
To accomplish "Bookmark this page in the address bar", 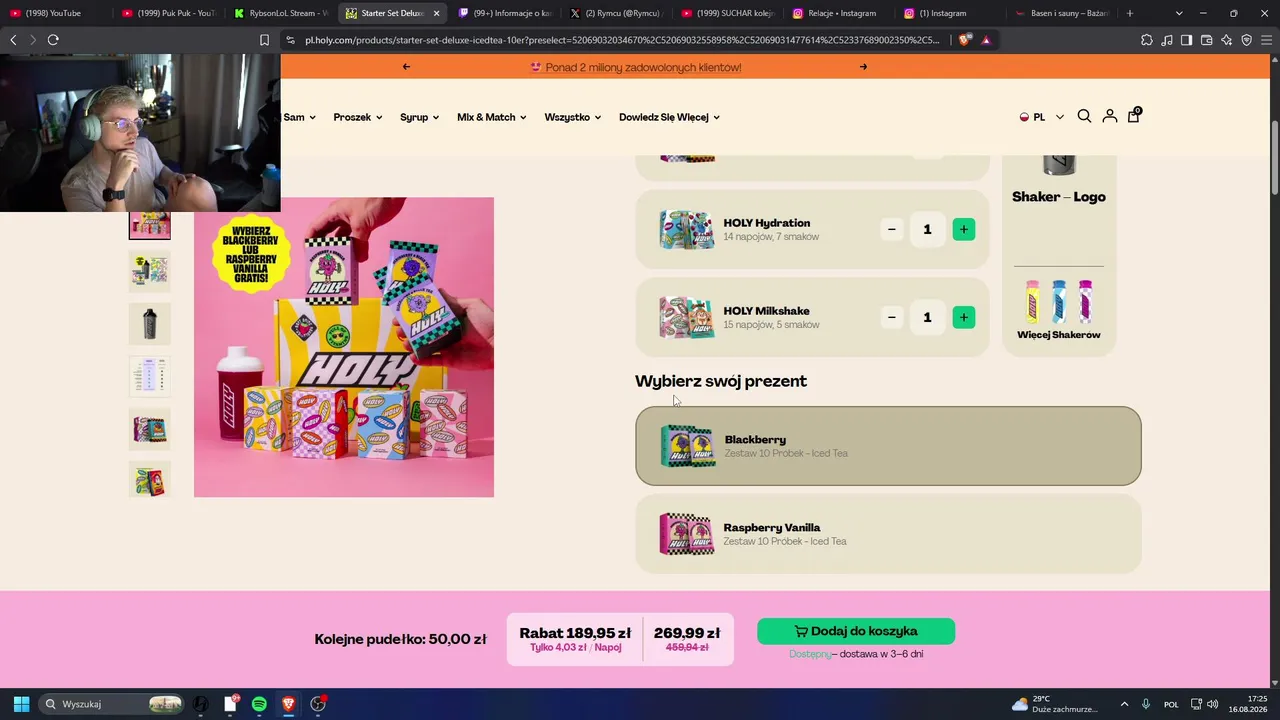I will pos(264,40).
